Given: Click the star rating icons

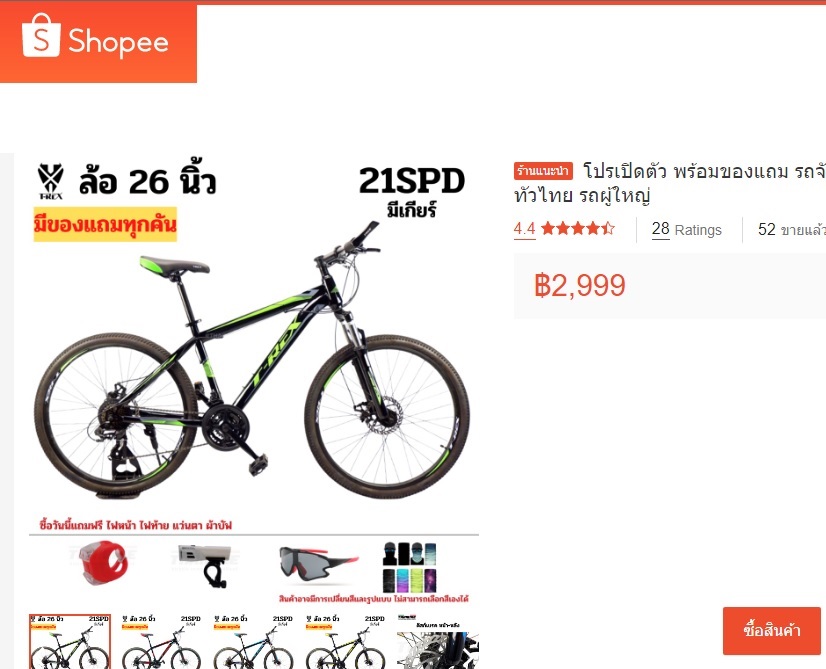Looking at the screenshot, I should [578, 228].
